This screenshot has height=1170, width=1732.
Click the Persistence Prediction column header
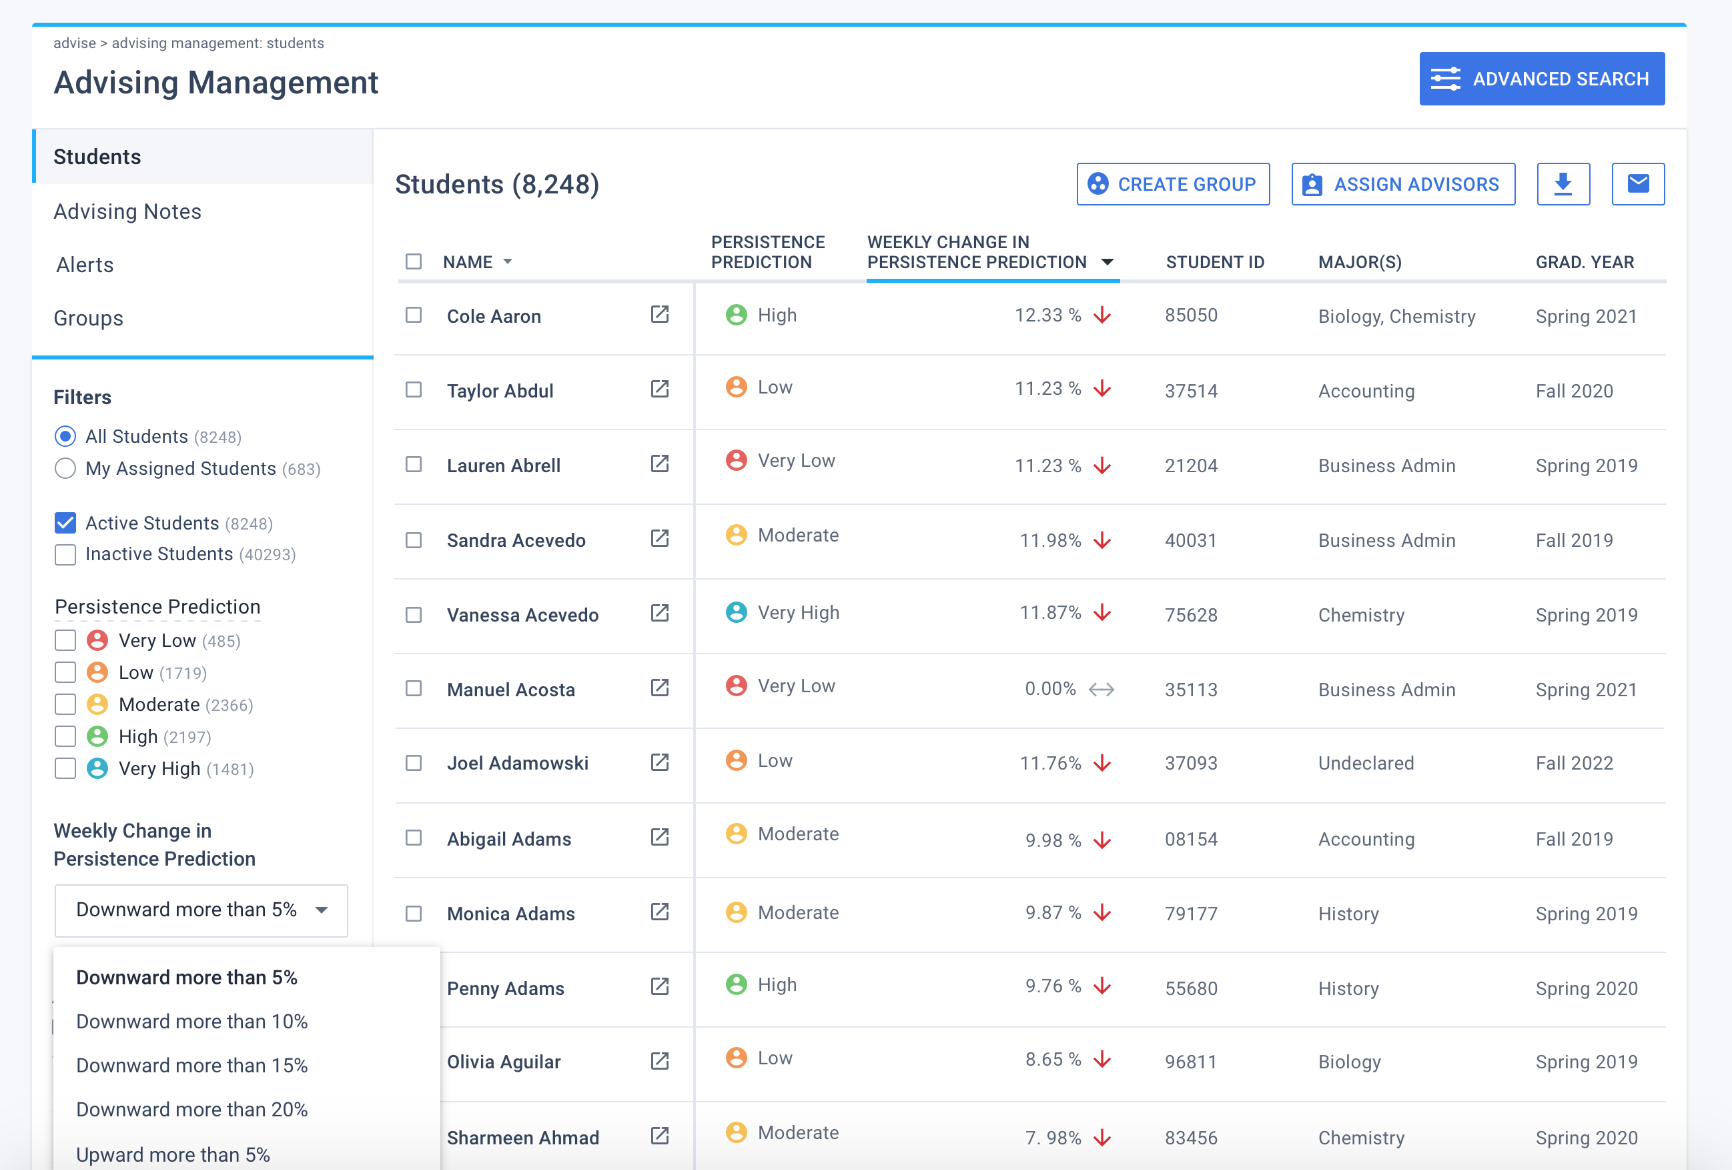(x=768, y=252)
